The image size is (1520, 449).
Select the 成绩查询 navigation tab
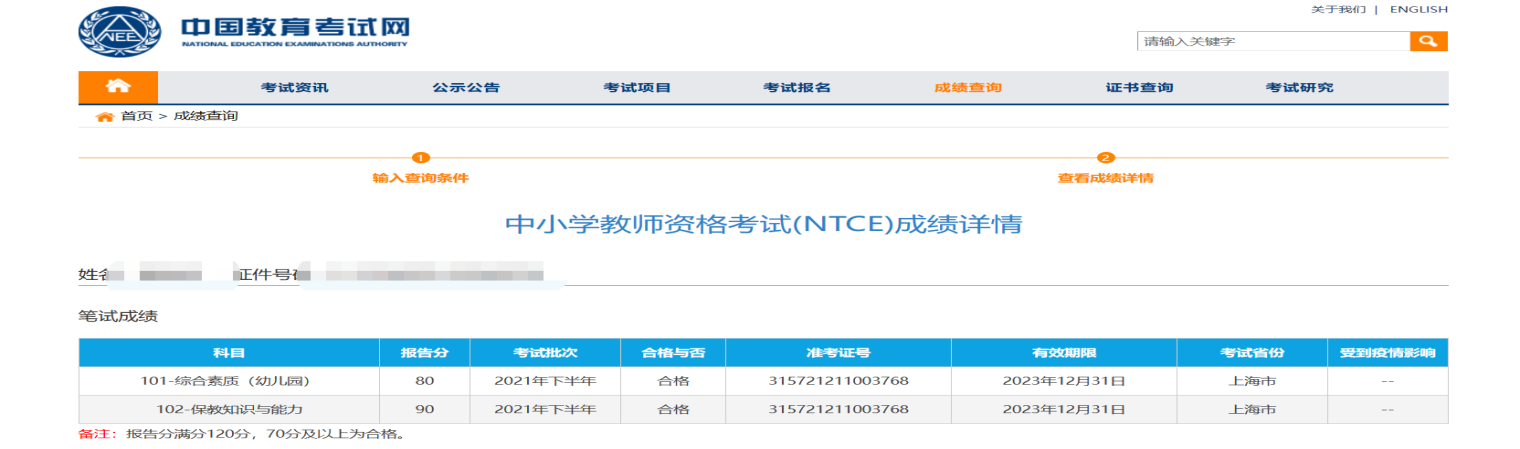tap(967, 88)
